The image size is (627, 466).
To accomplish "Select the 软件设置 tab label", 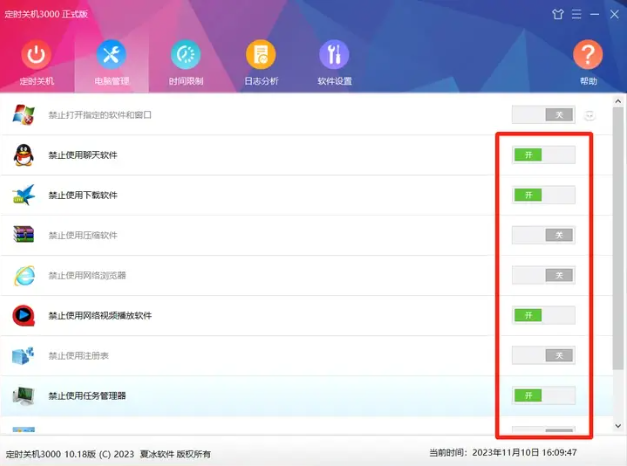I will (335, 81).
